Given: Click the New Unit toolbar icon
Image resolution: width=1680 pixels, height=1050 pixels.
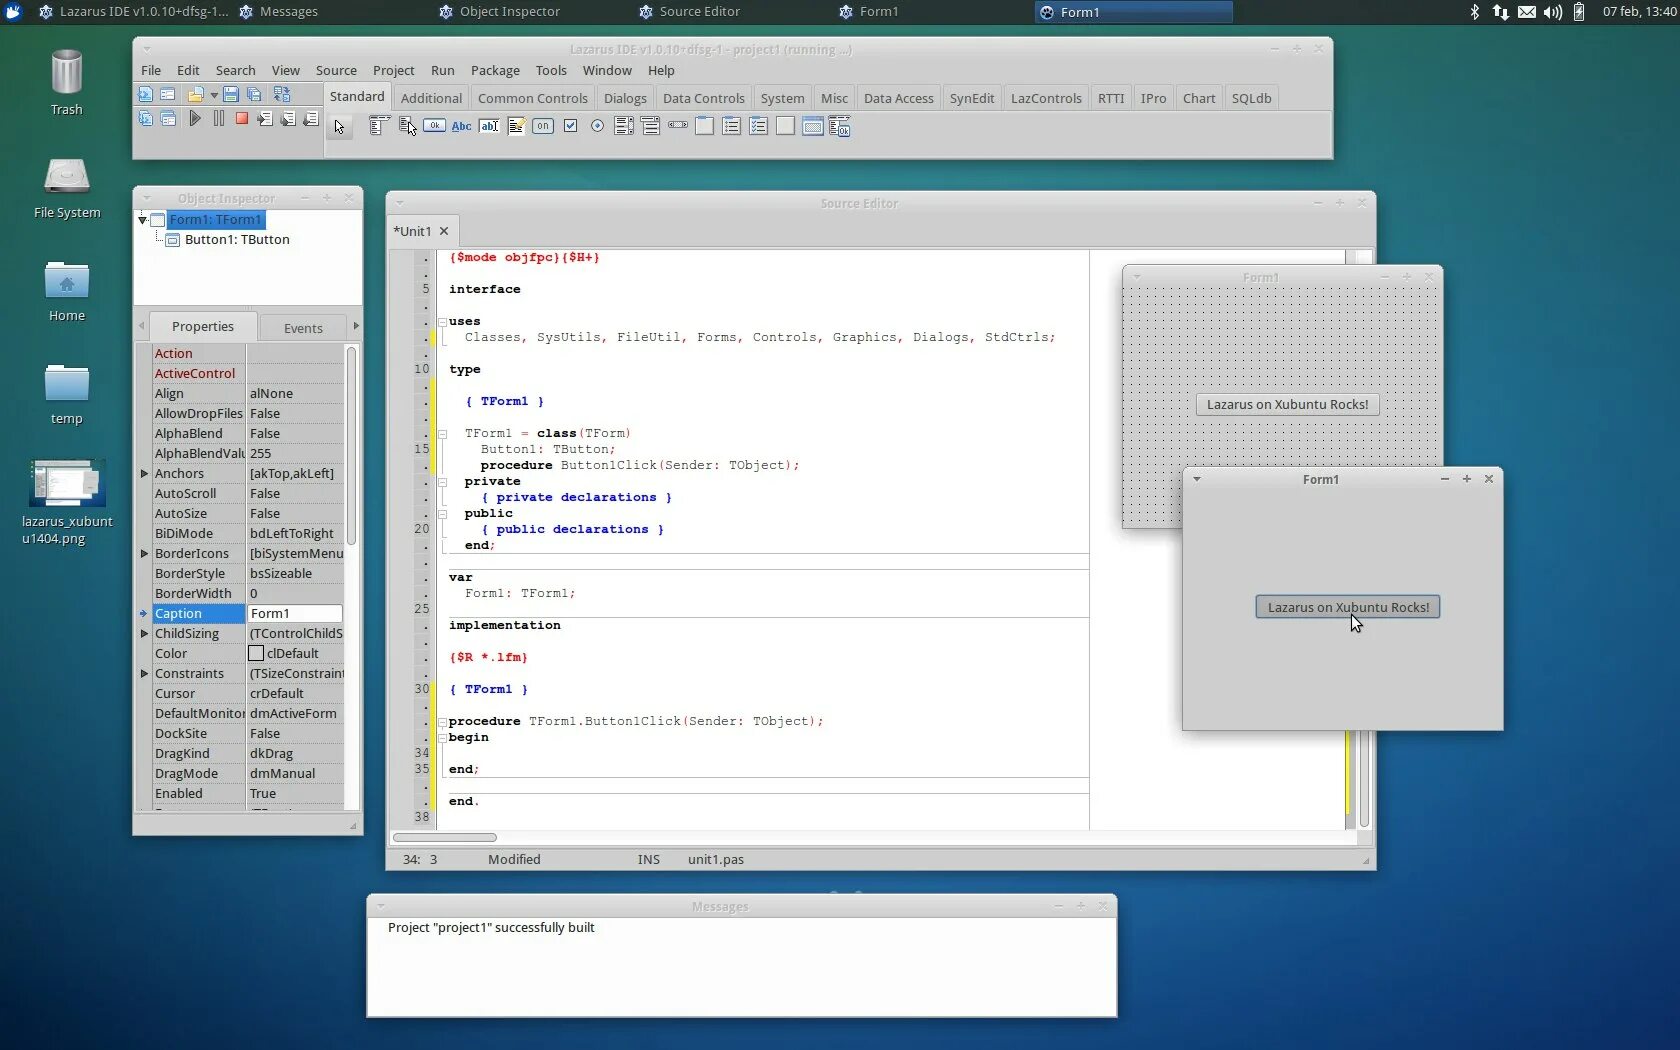Looking at the screenshot, I should pyautogui.click(x=146, y=94).
